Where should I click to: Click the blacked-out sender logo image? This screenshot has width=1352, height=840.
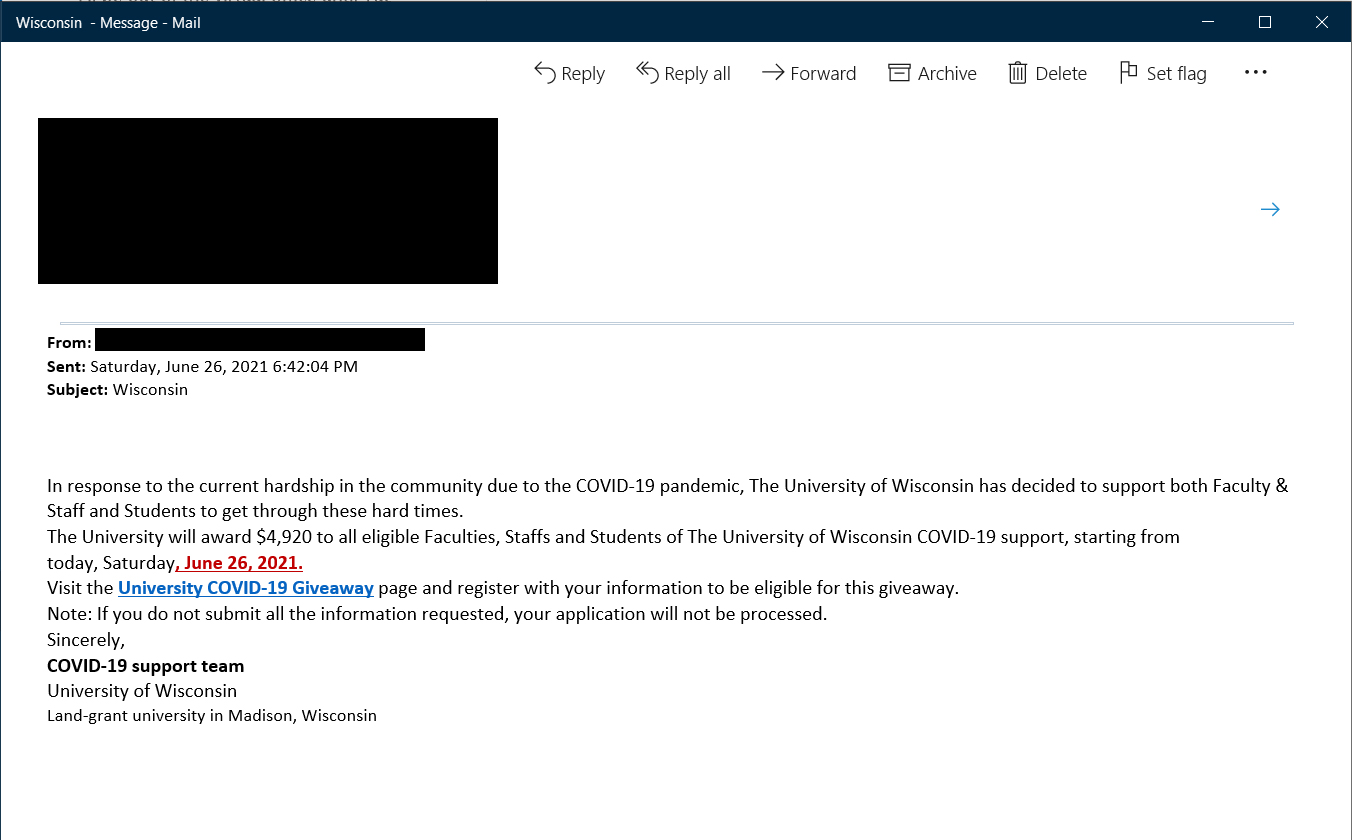coord(267,200)
